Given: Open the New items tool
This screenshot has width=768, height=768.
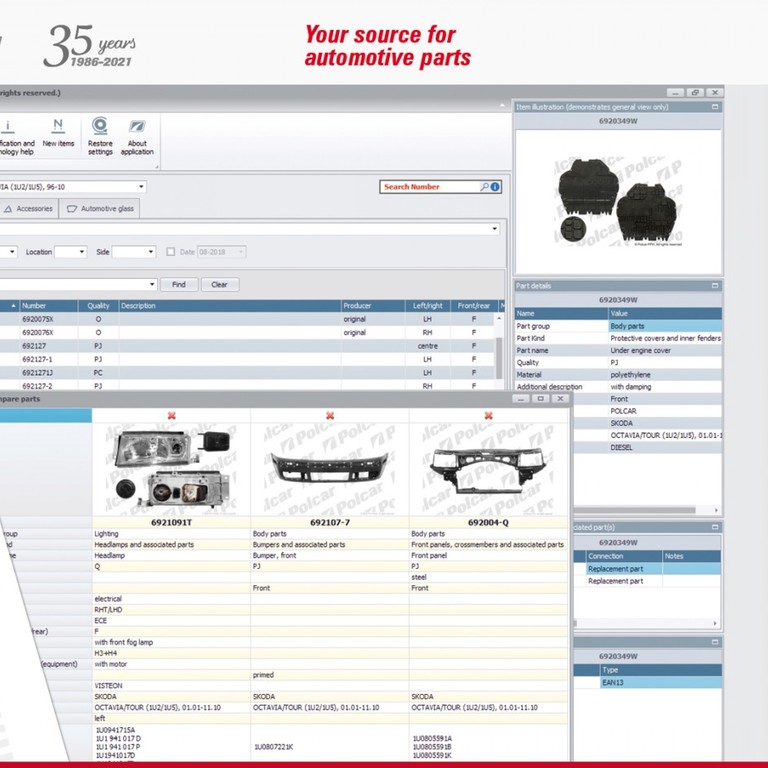Looking at the screenshot, I should click(58, 133).
